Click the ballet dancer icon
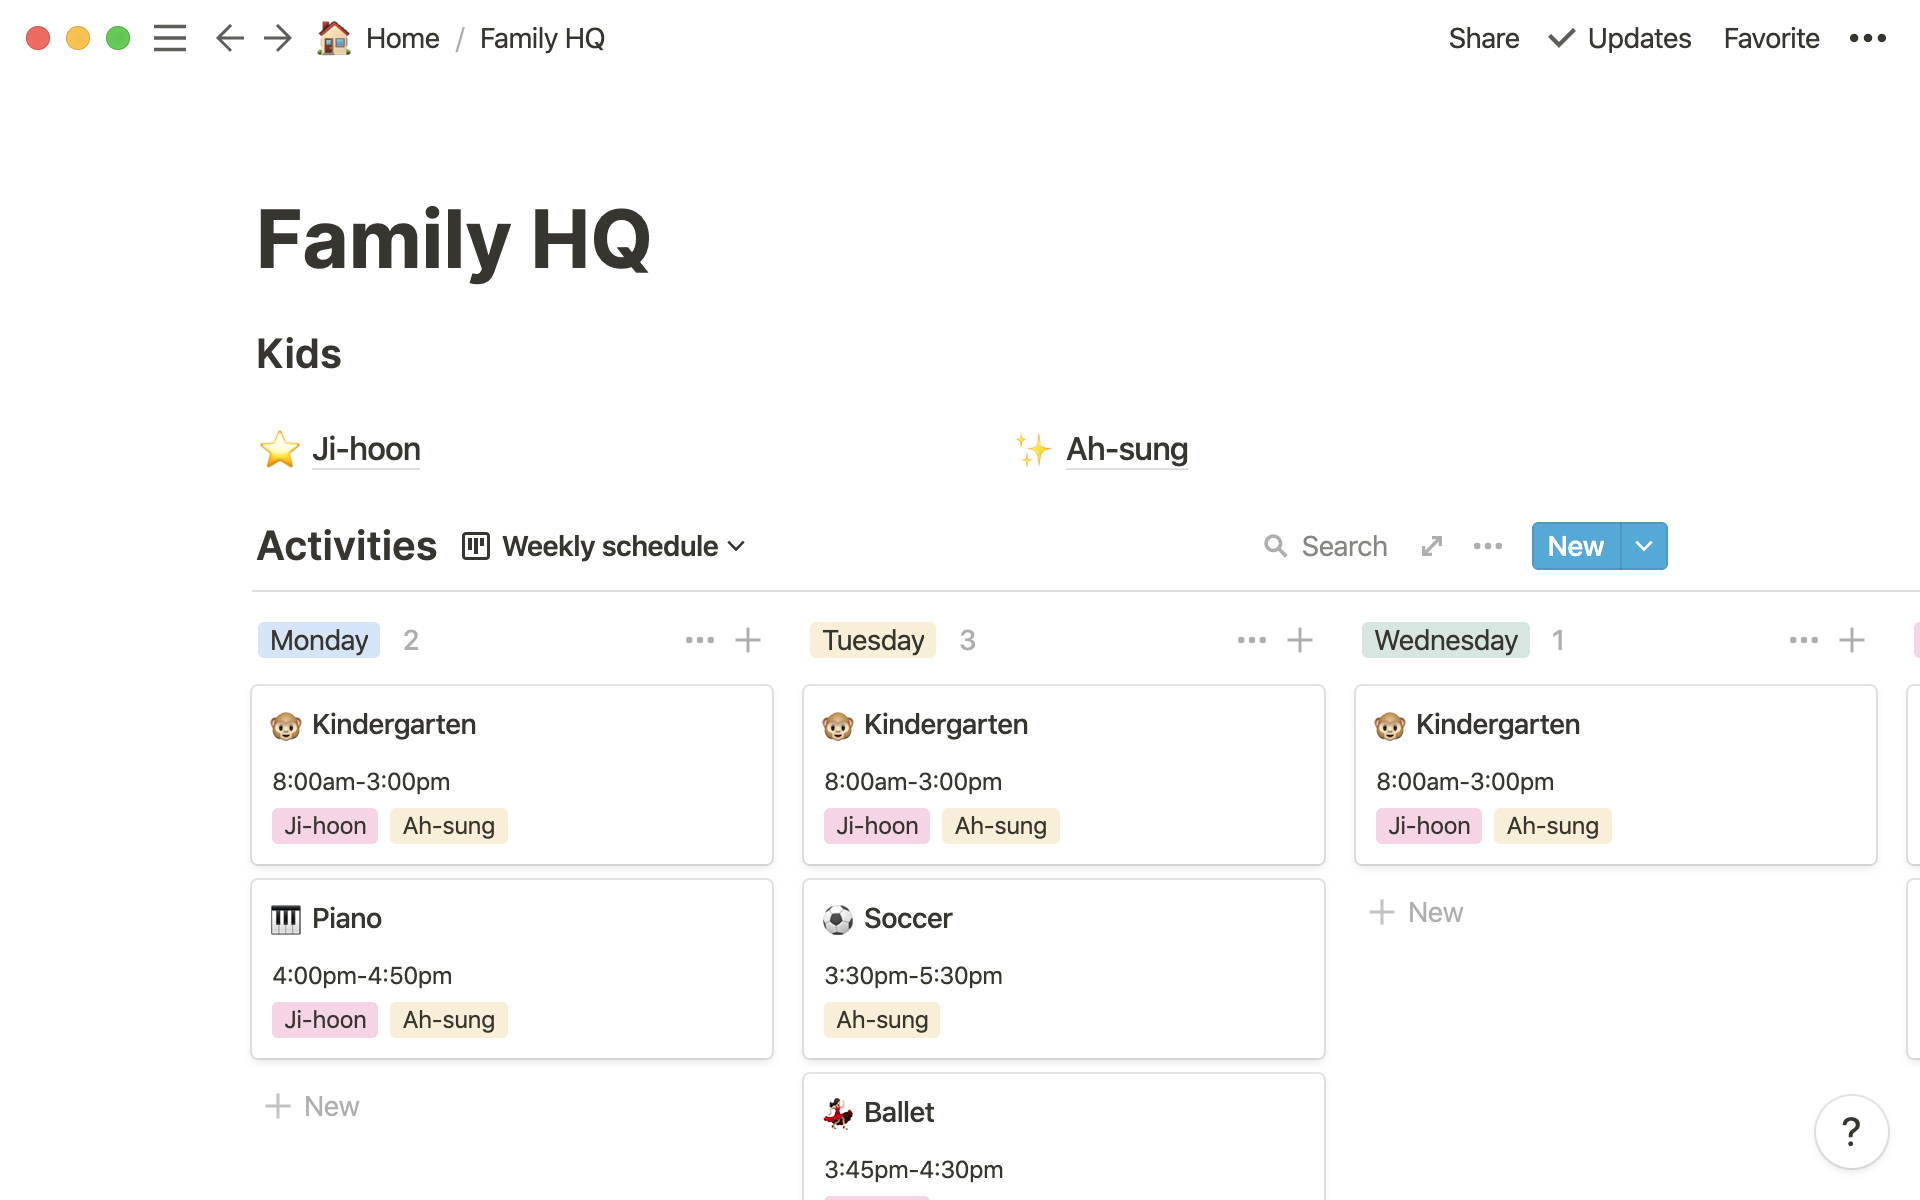This screenshot has height=1200, width=1920. click(838, 1113)
